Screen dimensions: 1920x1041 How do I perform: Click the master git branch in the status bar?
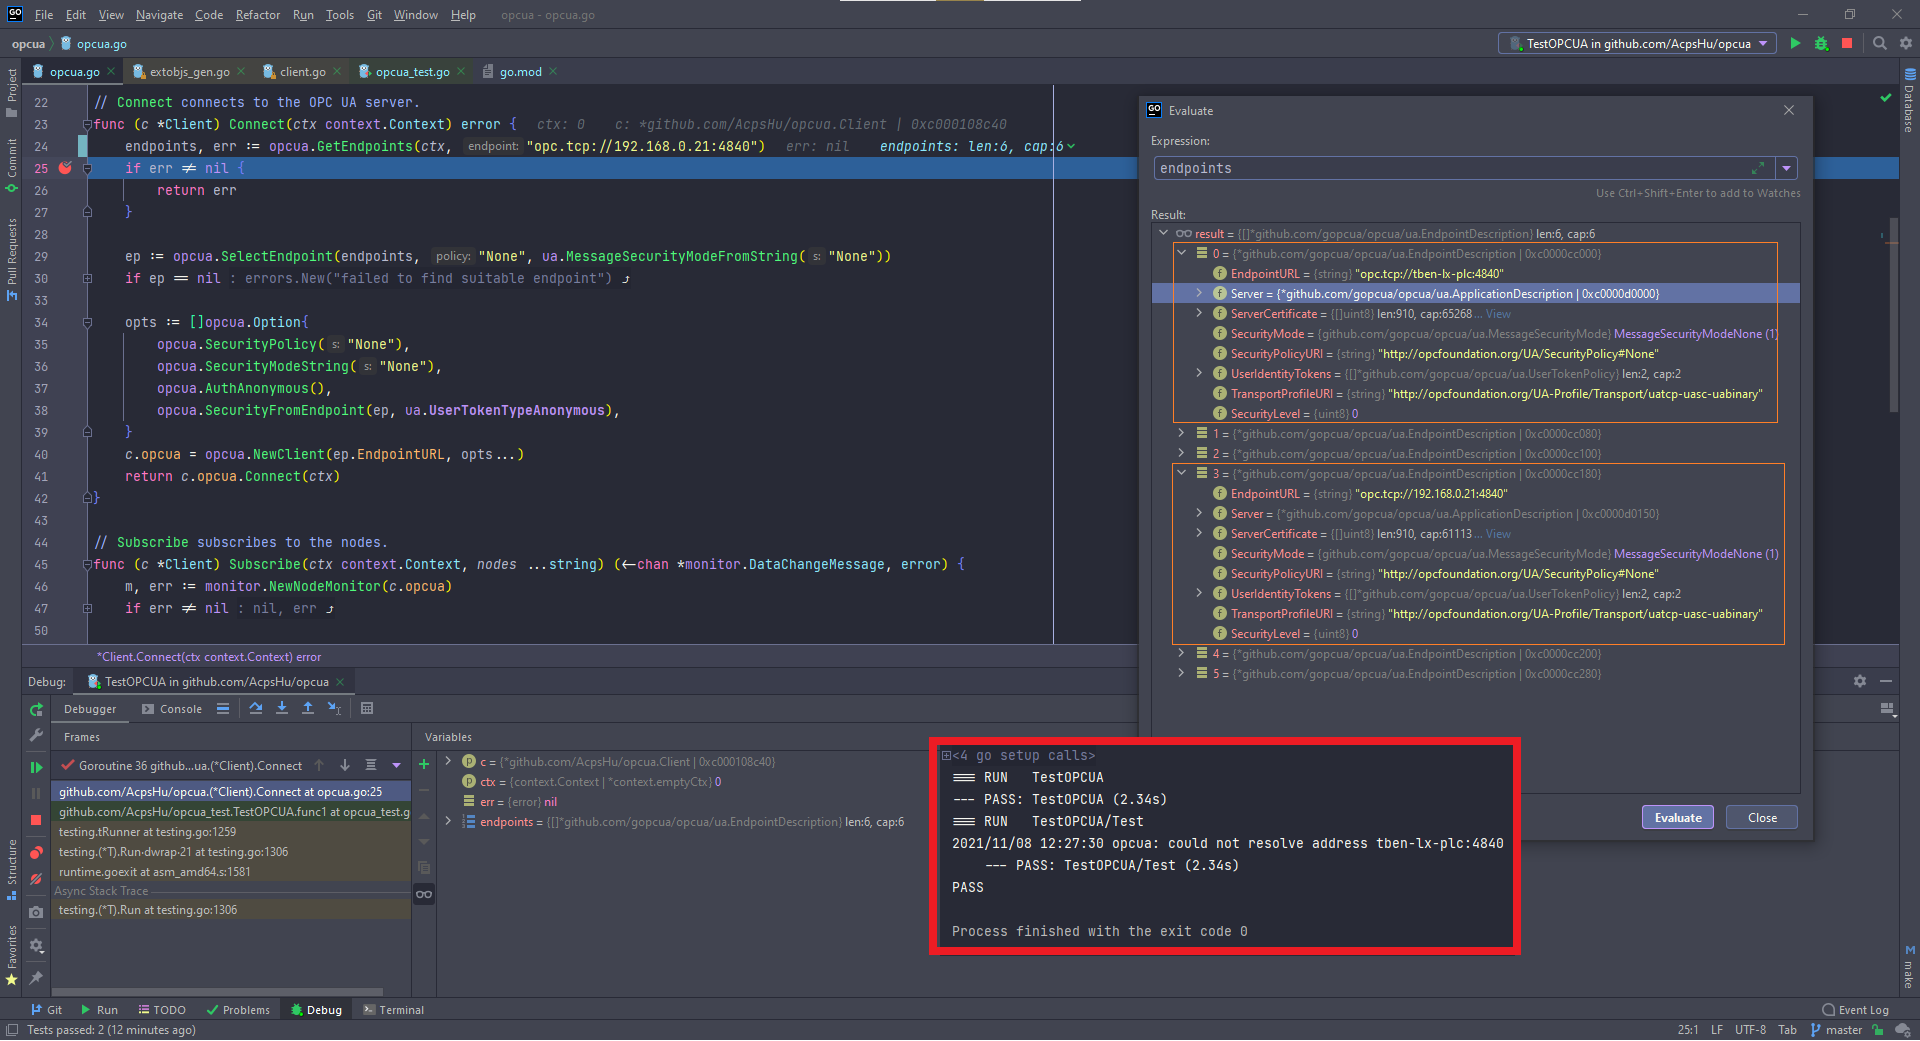tap(1836, 1030)
